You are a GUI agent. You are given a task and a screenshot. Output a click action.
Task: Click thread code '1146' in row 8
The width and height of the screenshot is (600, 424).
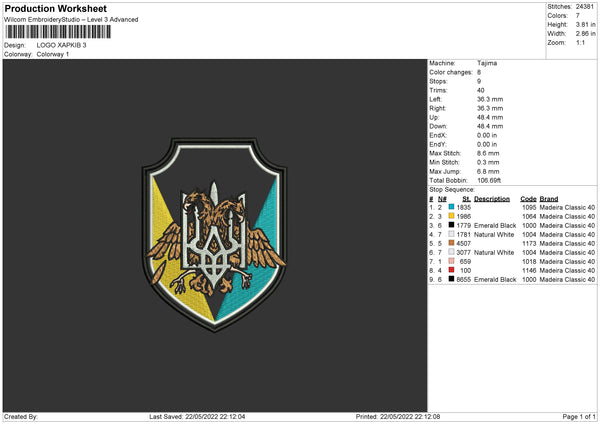[x=529, y=270]
